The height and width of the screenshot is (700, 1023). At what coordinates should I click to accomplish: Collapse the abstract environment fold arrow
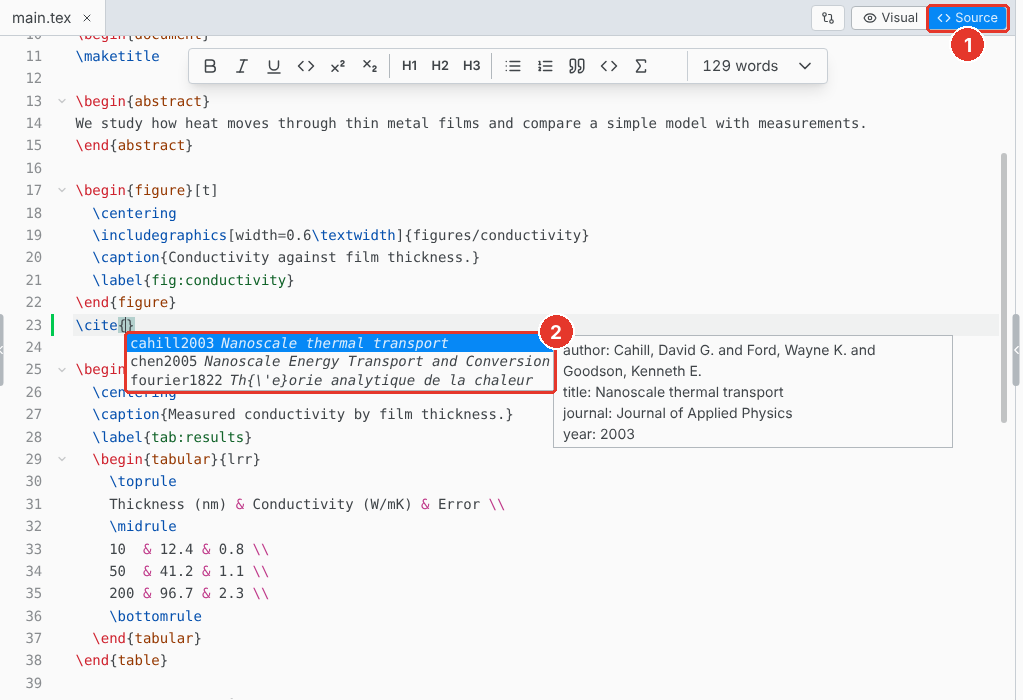coord(62,101)
